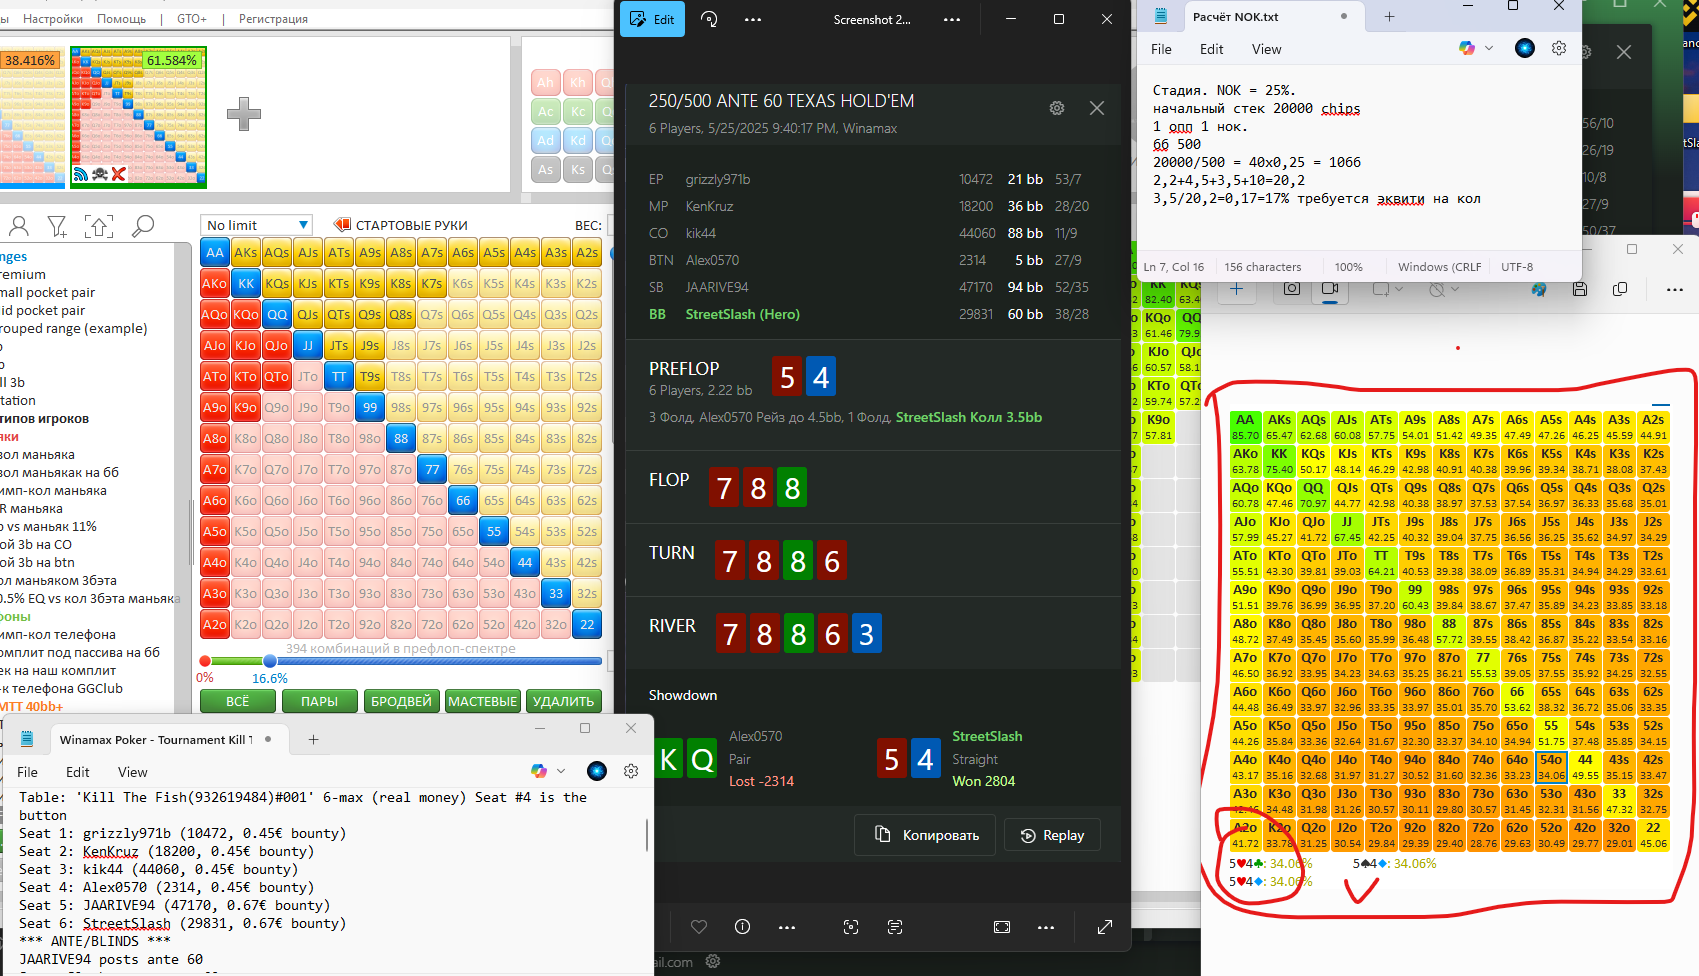The height and width of the screenshot is (976, 1699).
Task: Click the ПАРЫ button
Action: coord(320,701)
